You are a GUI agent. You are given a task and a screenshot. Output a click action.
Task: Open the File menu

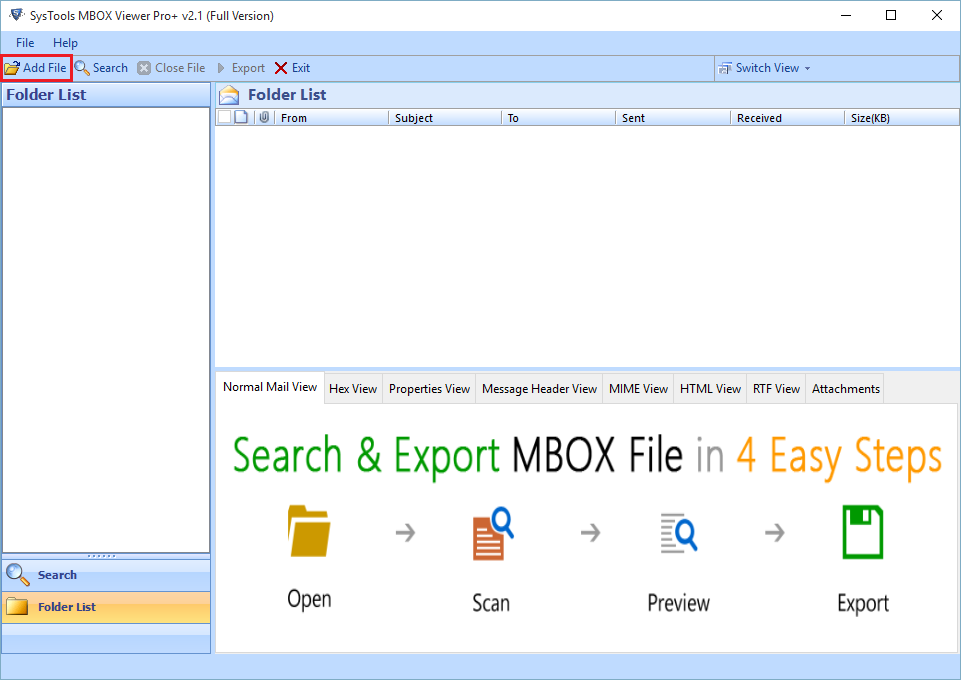pos(25,43)
